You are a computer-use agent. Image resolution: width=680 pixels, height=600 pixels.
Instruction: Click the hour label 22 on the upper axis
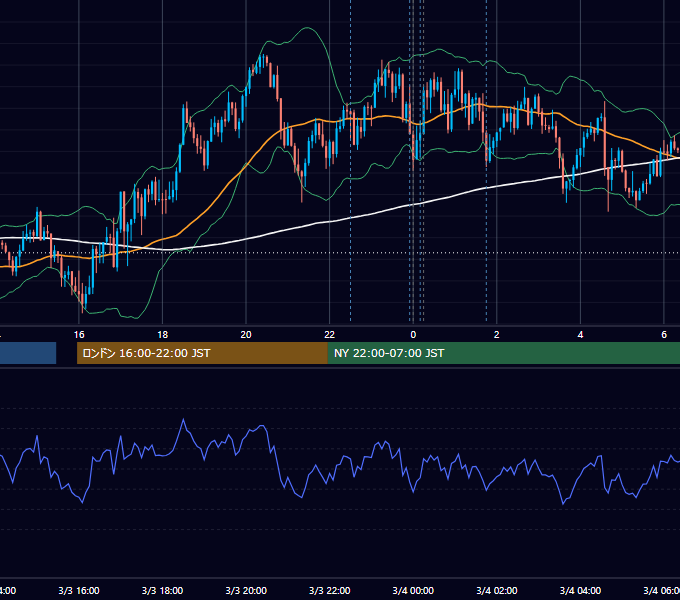click(330, 335)
